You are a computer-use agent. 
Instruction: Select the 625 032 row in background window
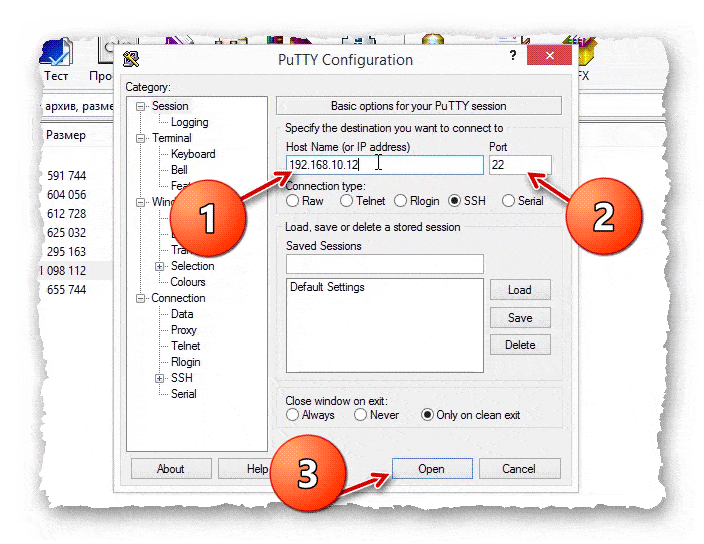pos(66,233)
